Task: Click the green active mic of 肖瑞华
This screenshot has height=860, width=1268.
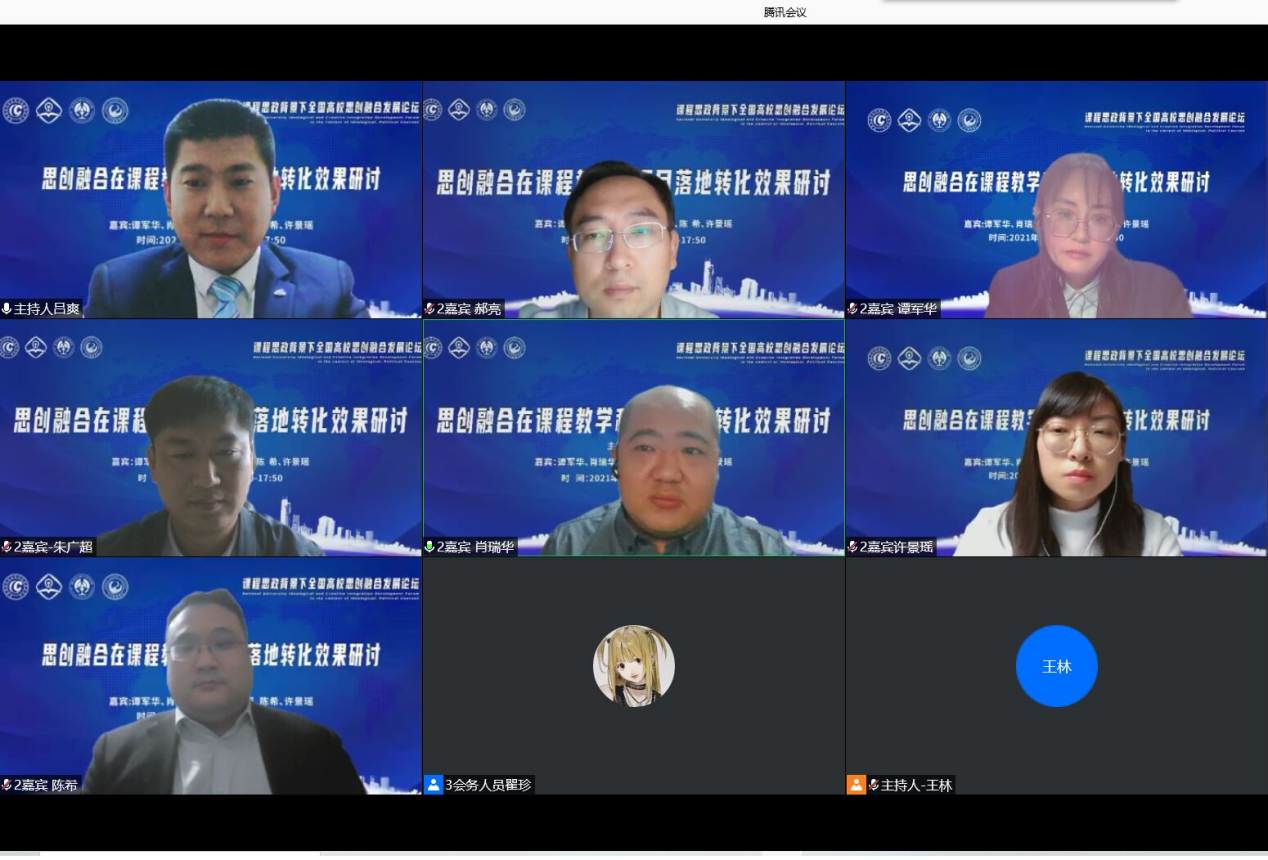Action: click(x=430, y=547)
